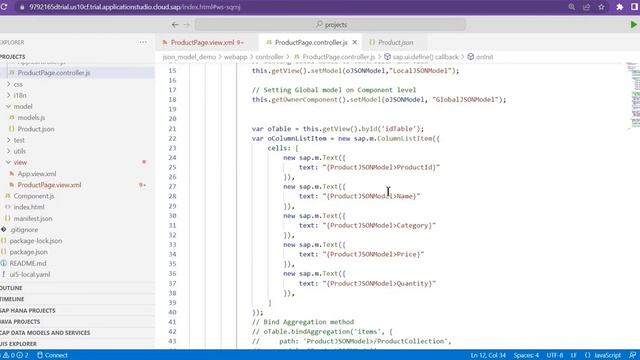Image resolution: width=640 pixels, height=360 pixels.
Task: Switch to the ProductPage.controller.js tab
Action: click(x=311, y=42)
